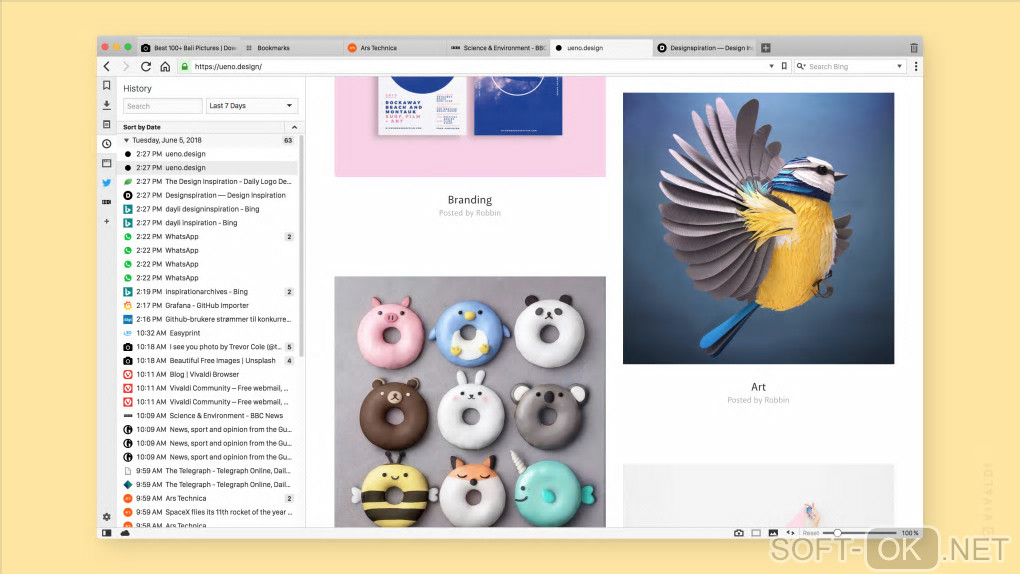The image size is (1020, 574).
Task: Open Science & Environment - BBC News entry
Action: pos(208,415)
